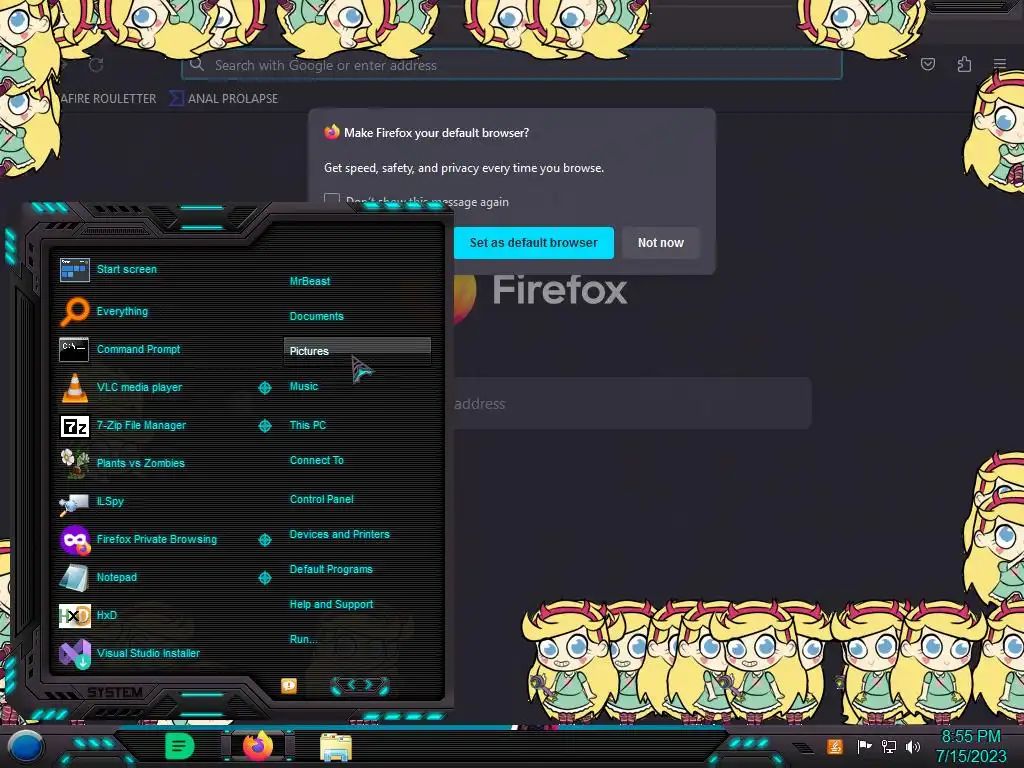Open ILSpy application icon

[74, 504]
